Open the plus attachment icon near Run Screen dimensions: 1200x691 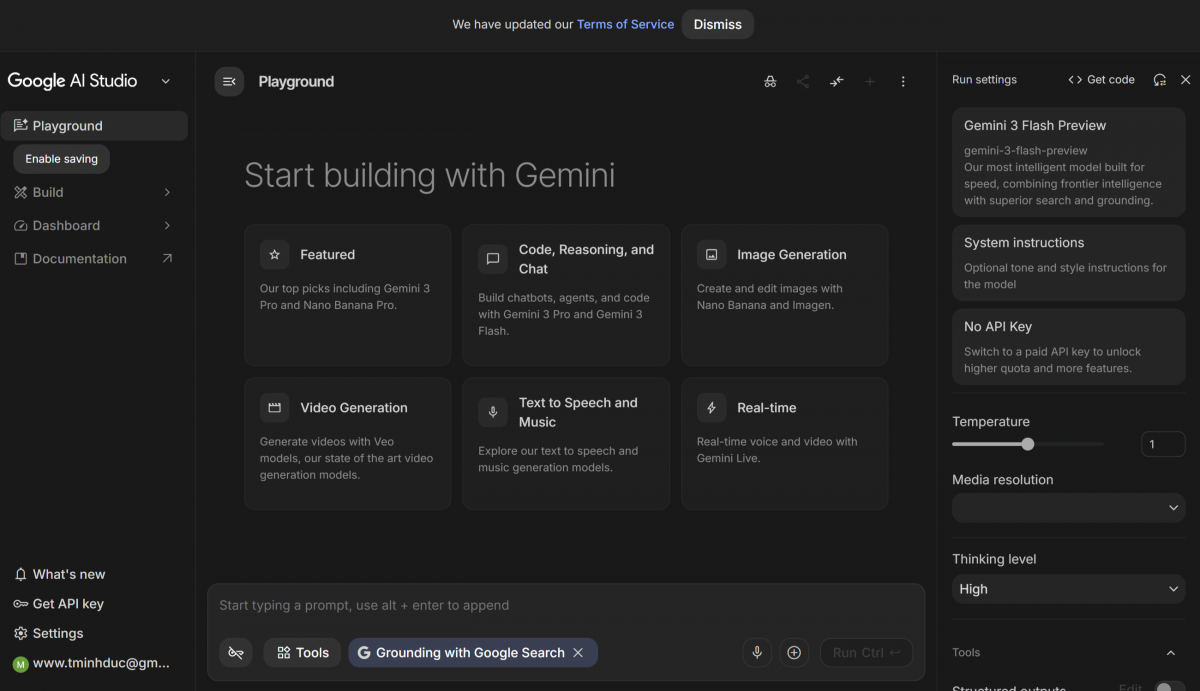(794, 652)
